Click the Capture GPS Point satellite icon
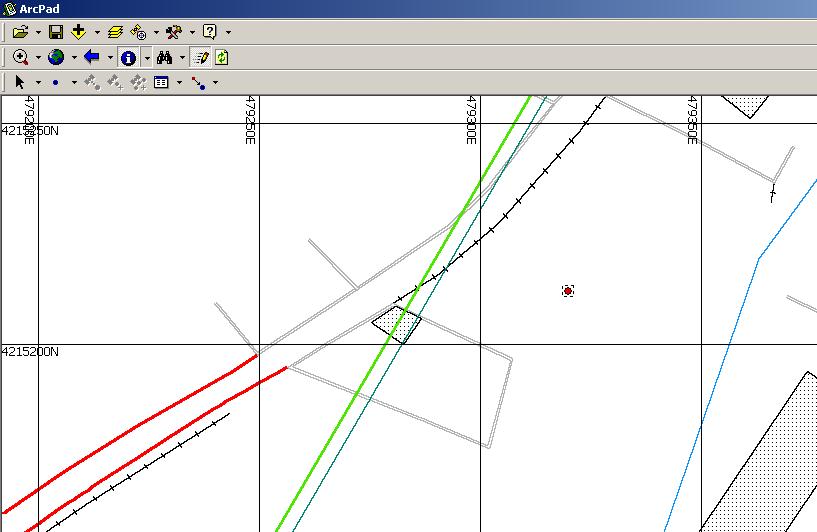817x532 pixels. point(92,82)
